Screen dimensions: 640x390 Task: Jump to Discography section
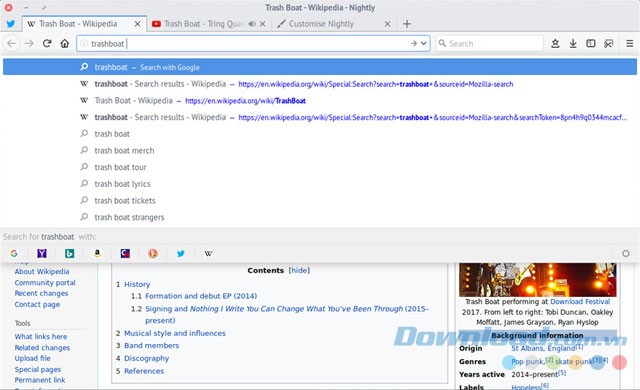pos(146,358)
